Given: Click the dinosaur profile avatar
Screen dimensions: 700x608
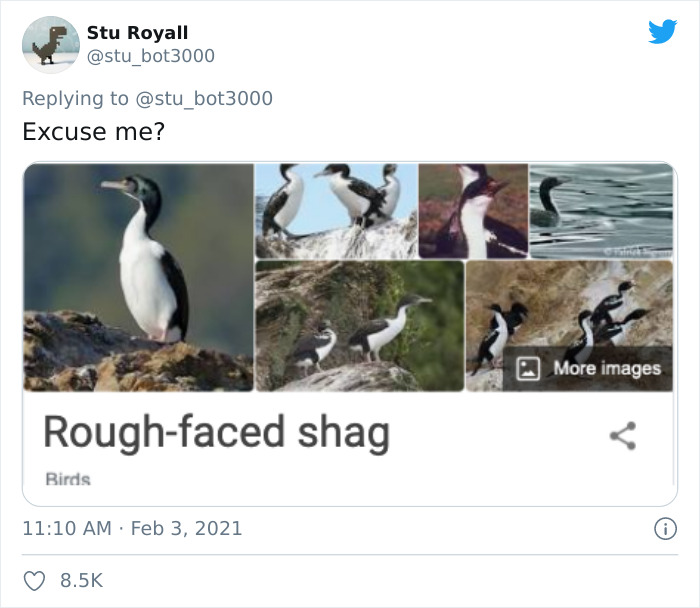Looking at the screenshot, I should 50,45.
